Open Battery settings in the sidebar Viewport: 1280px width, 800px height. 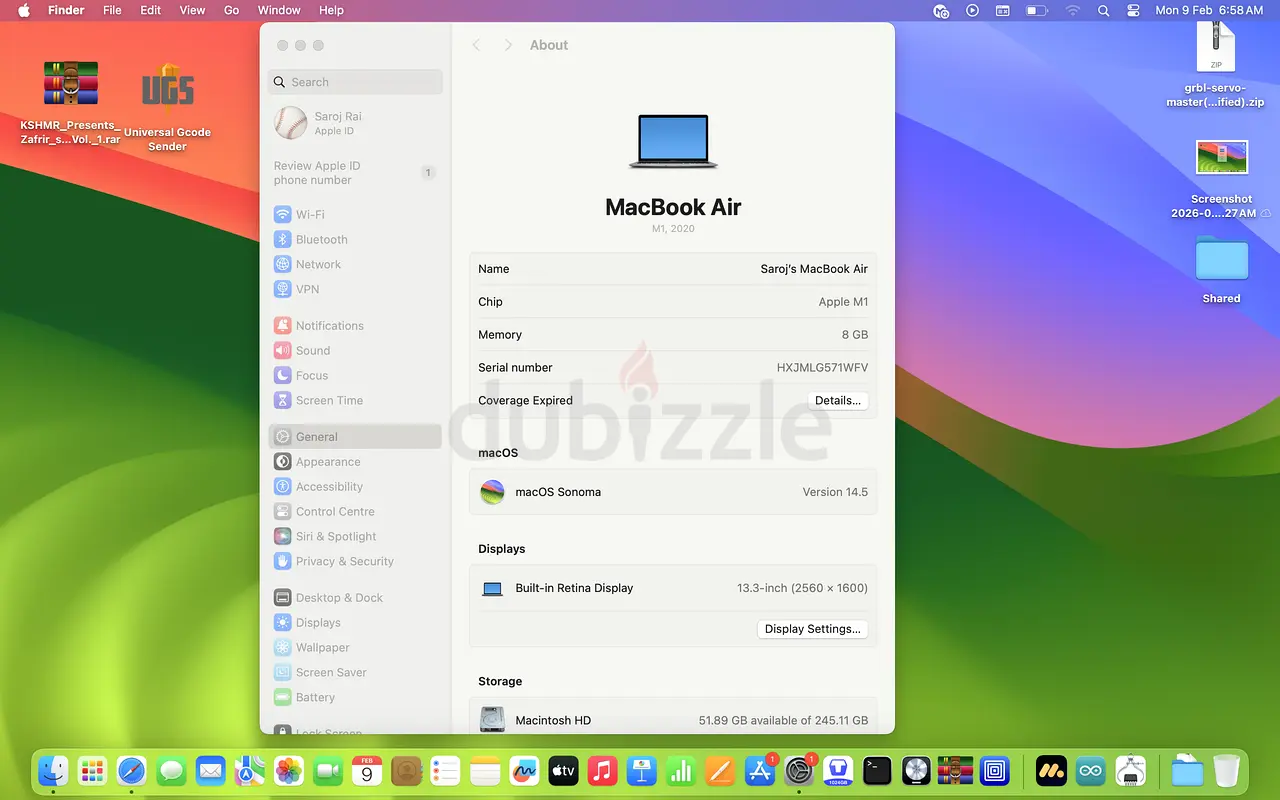[x=315, y=698]
